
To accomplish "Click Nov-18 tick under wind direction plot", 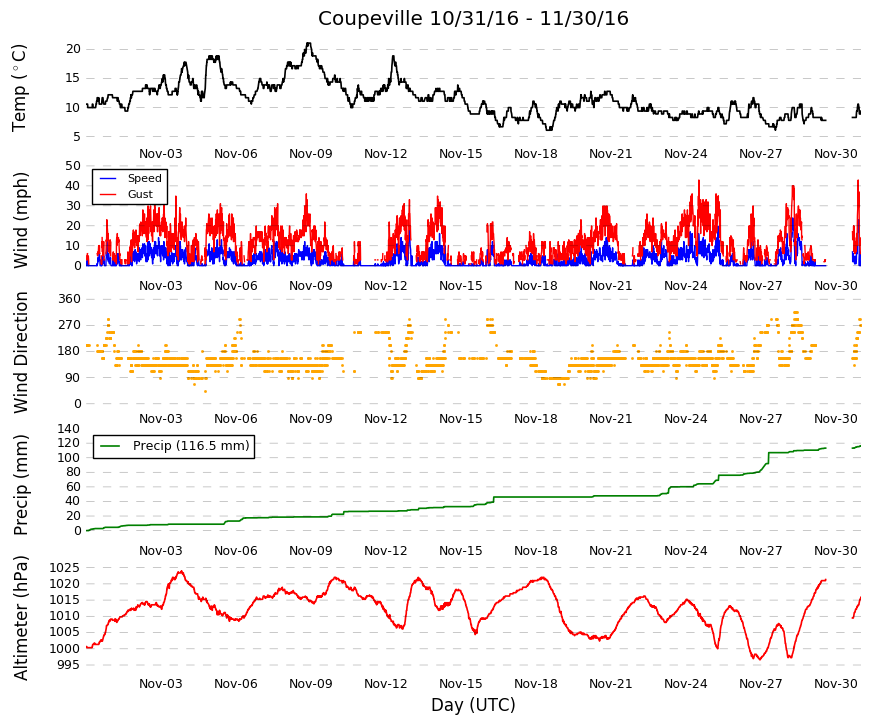I will tap(535, 419).
